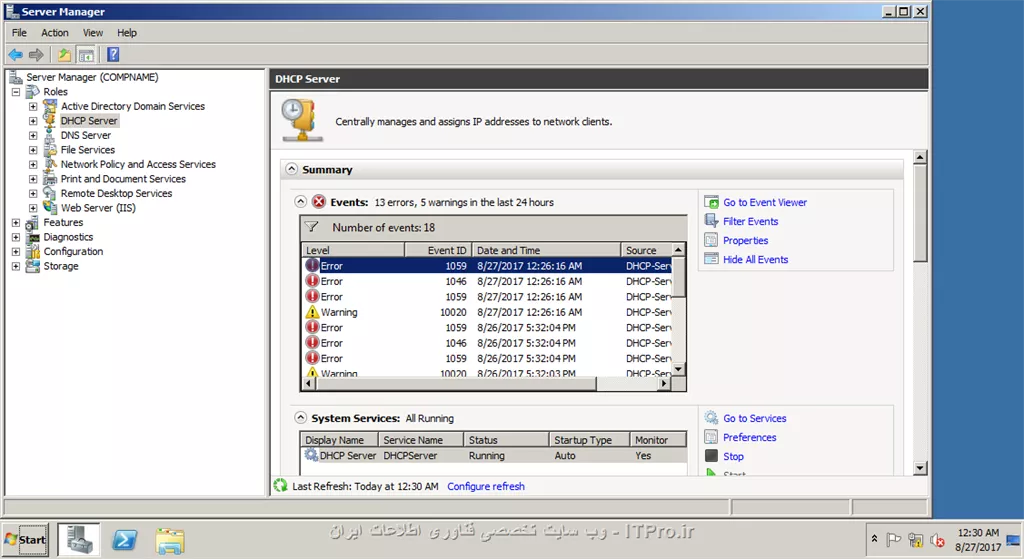Click the Filter Events icon
This screenshot has height=559, width=1024.
[x=711, y=221]
